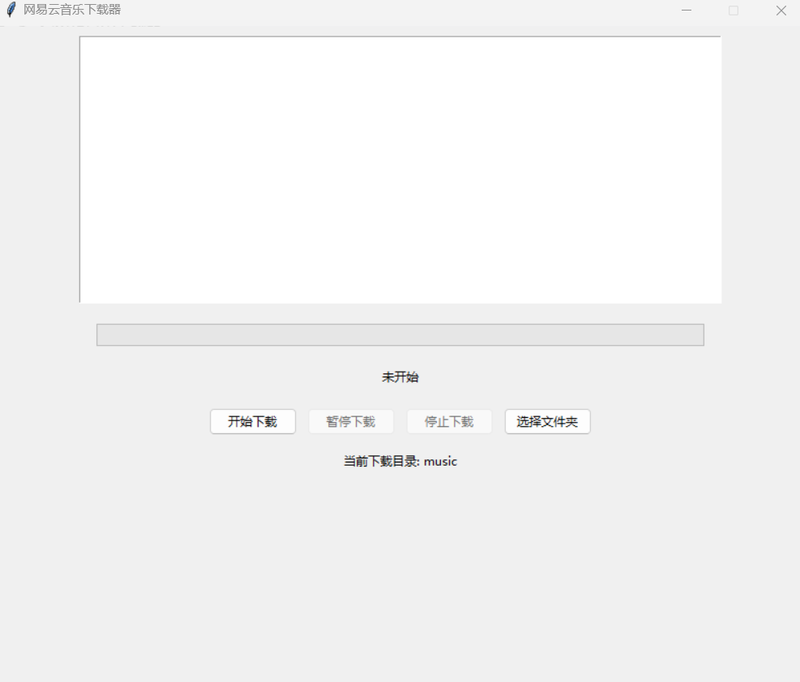Screen dimensions: 800x682
Task: Open the 选择文件夹 folder chooser
Action: point(547,421)
